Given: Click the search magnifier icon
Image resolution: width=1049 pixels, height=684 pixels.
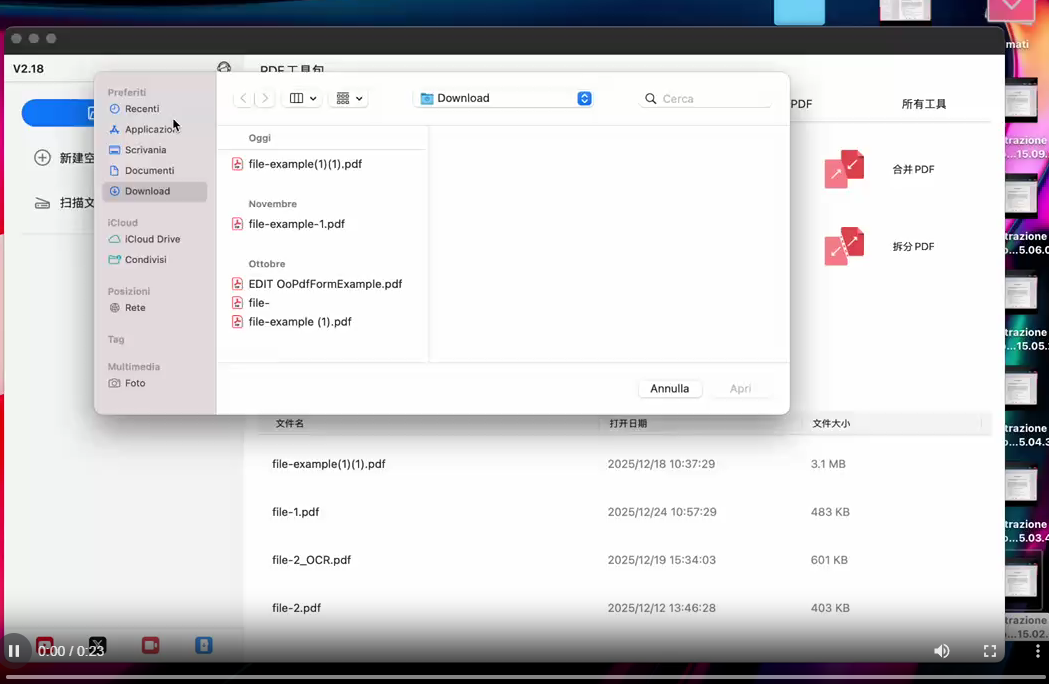Looking at the screenshot, I should pyautogui.click(x=650, y=98).
